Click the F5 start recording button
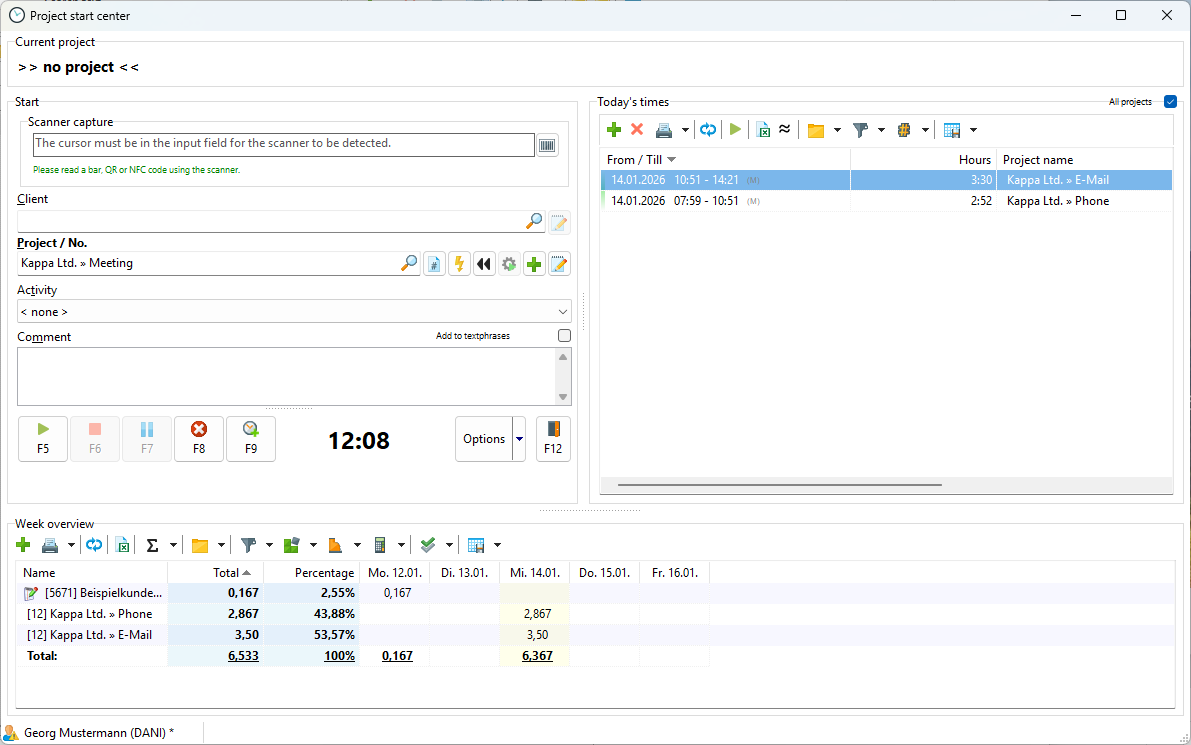Image resolution: width=1191 pixels, height=745 pixels. (x=43, y=438)
